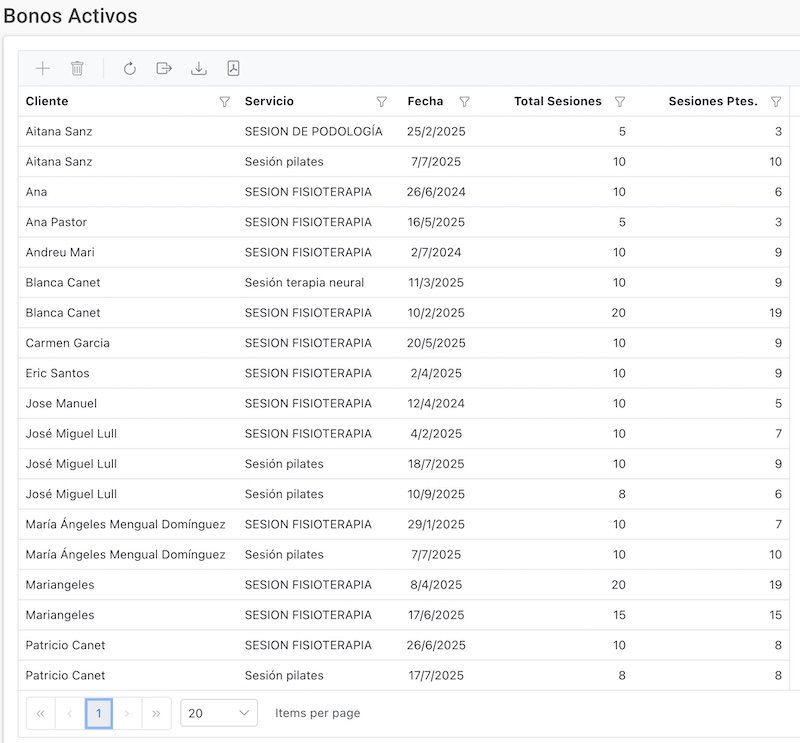The image size is (800, 743).
Task: Export table with the PDF icon
Action: [x=233, y=69]
